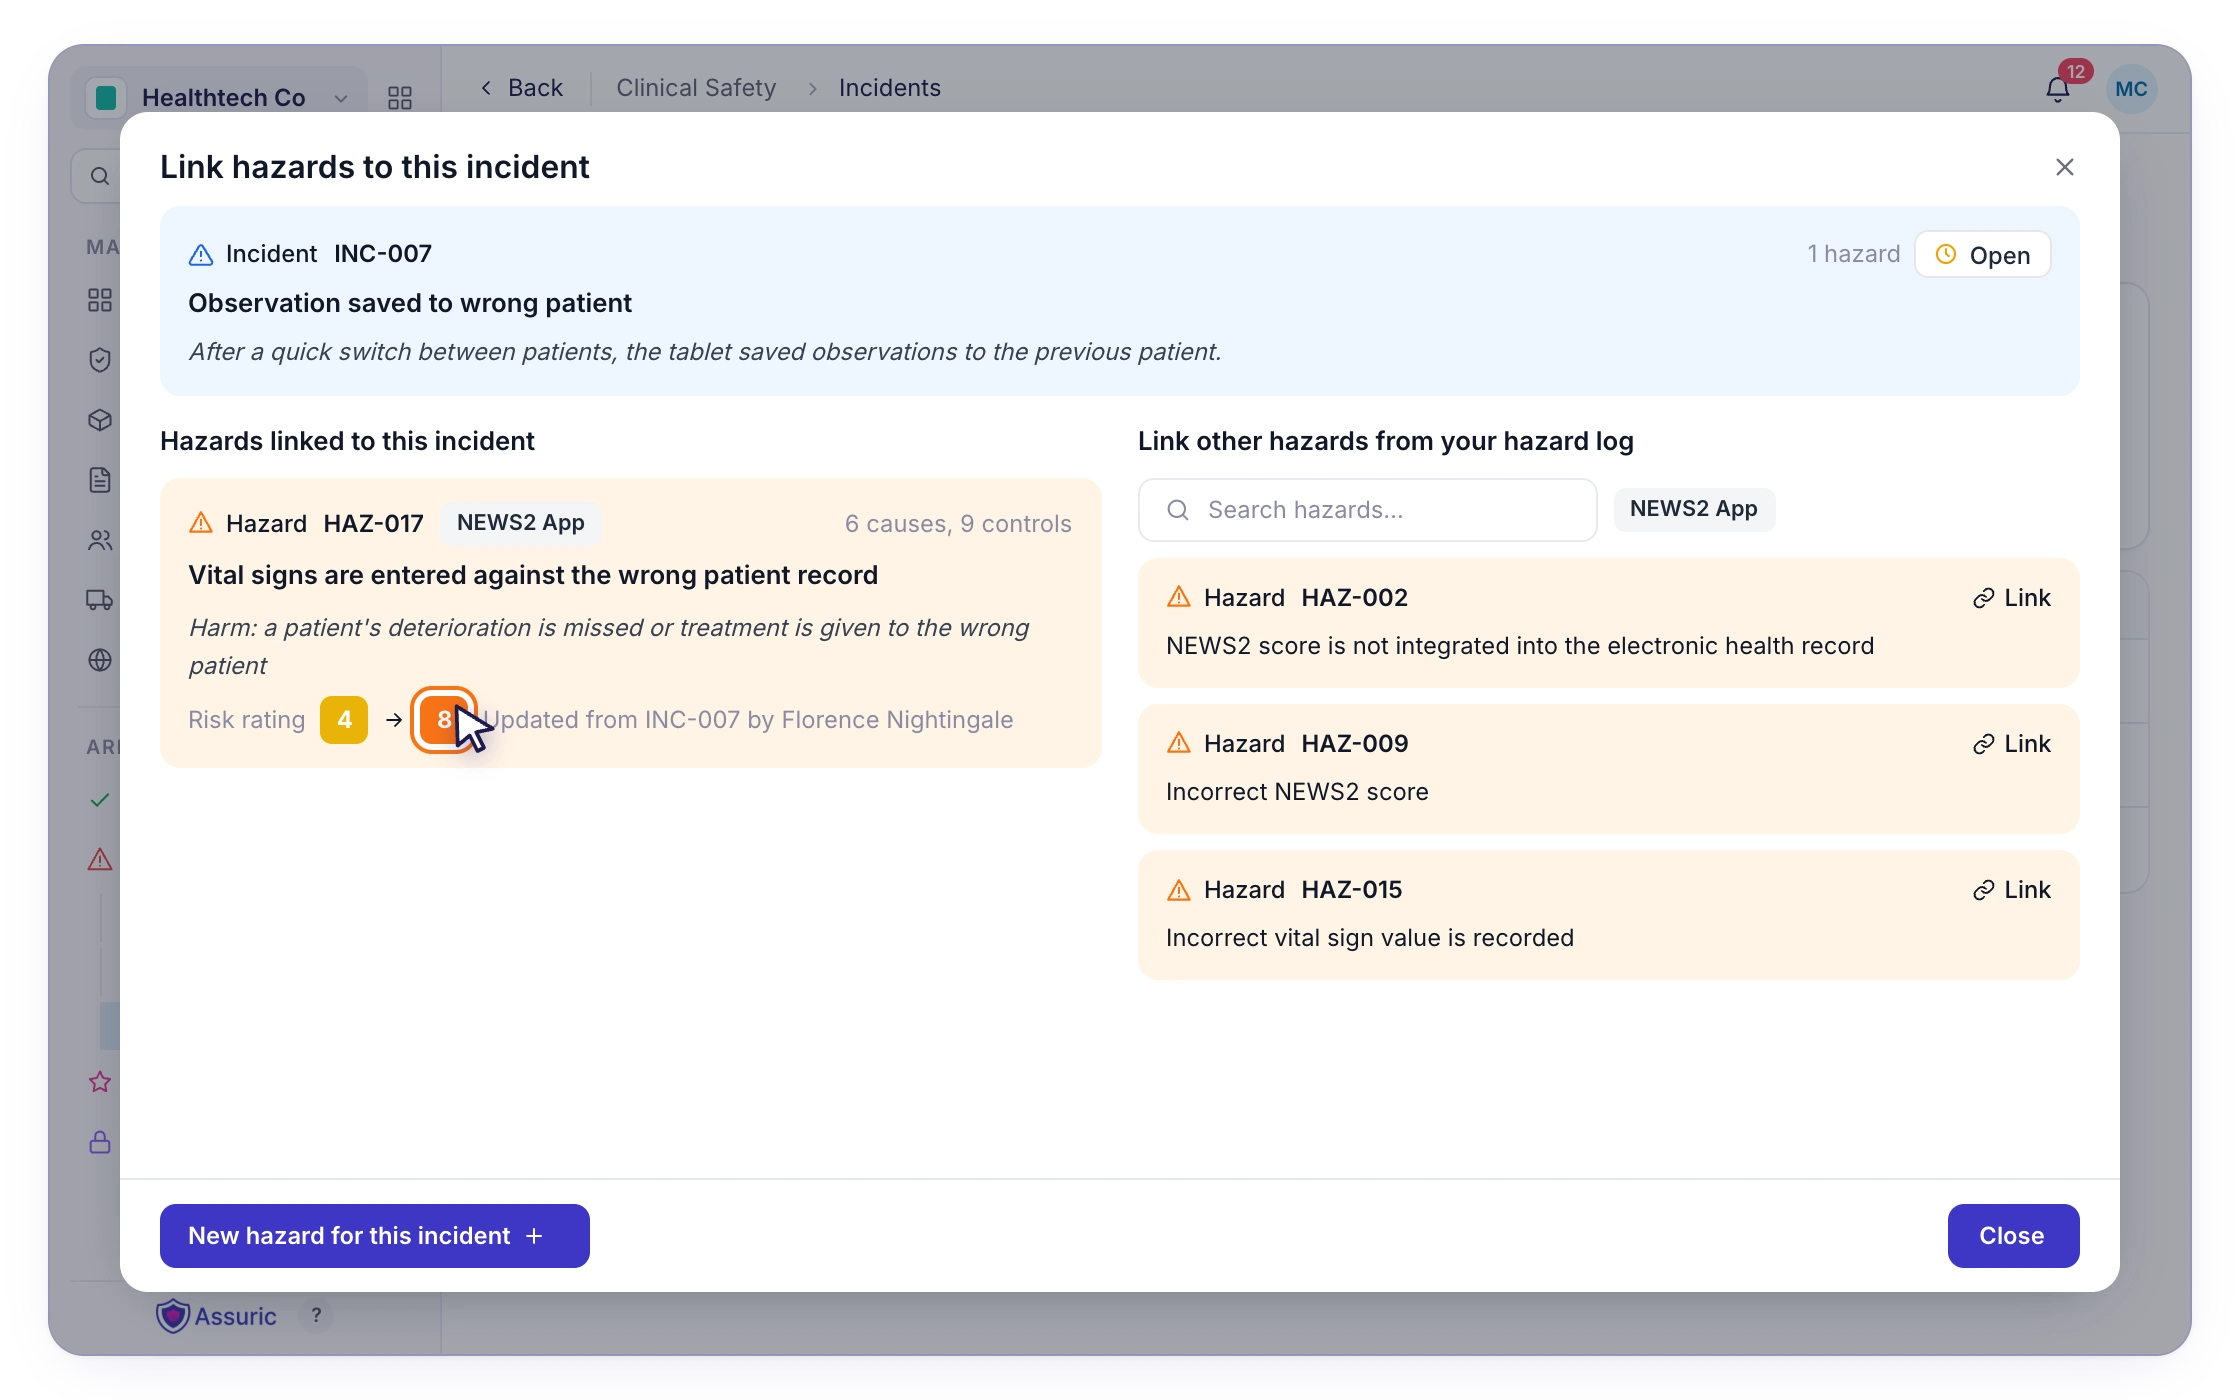Open the globe icon in sidebar
Viewport: 2240px width, 1400px height.
coord(100,660)
